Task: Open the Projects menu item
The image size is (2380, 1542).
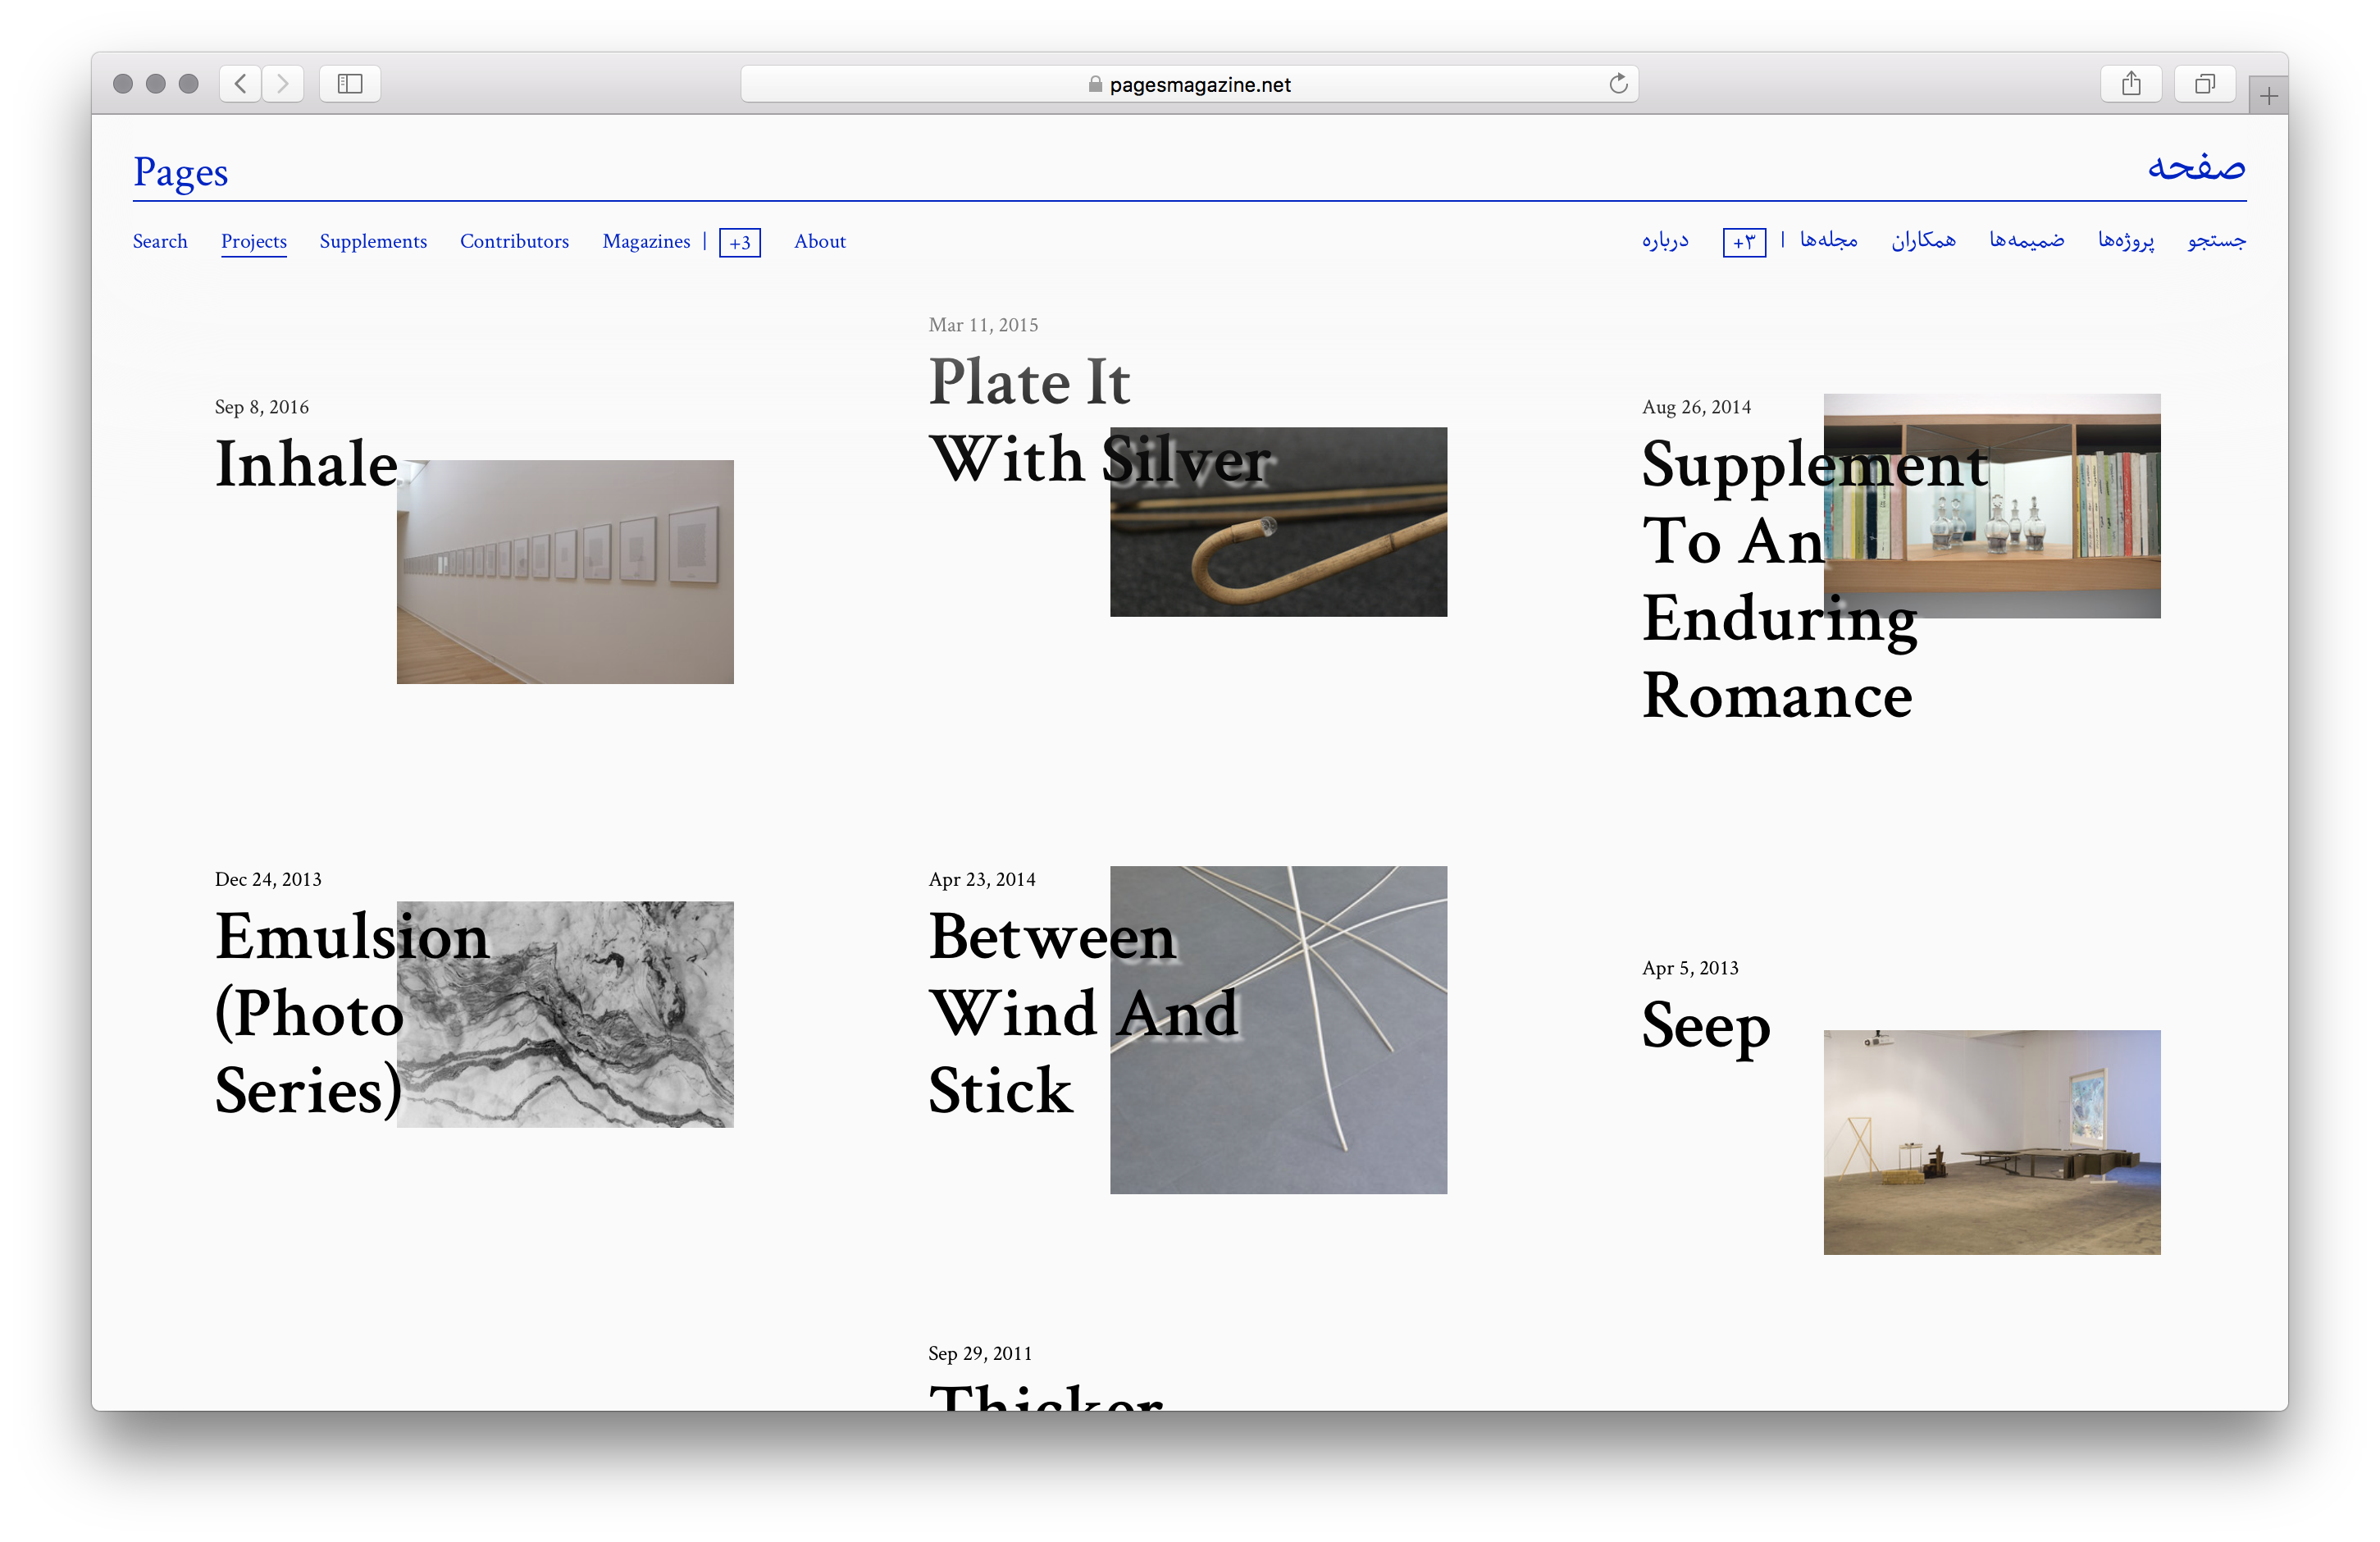Action: click(253, 241)
